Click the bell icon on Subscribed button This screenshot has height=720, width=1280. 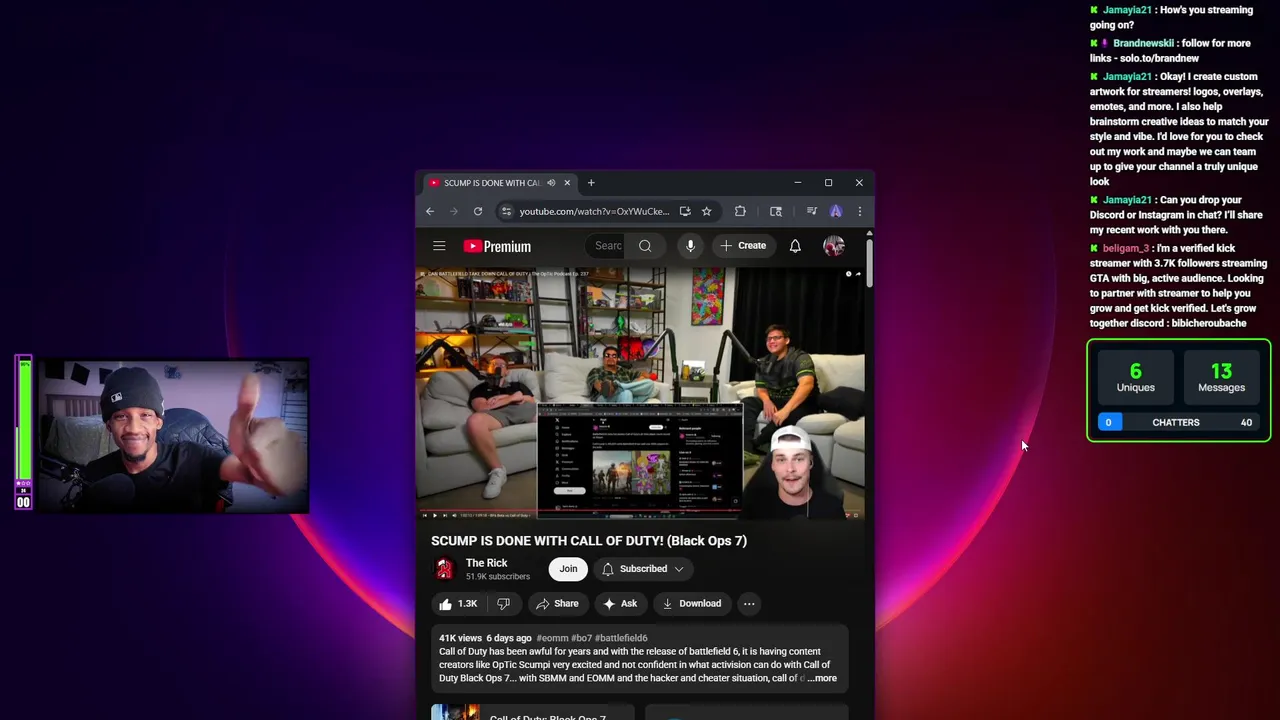pyautogui.click(x=607, y=569)
